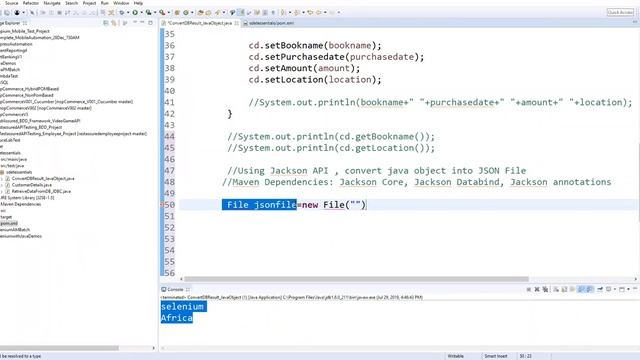Expand RetrieveDataFromDB_JDBC.java tree node
640x360 pixels.
pos(2,191)
